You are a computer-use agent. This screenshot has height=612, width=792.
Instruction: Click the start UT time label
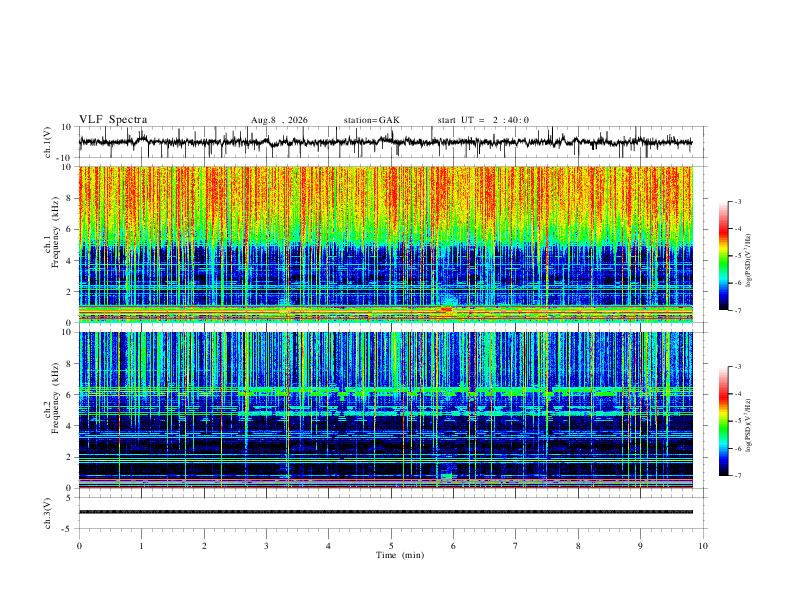(483, 120)
